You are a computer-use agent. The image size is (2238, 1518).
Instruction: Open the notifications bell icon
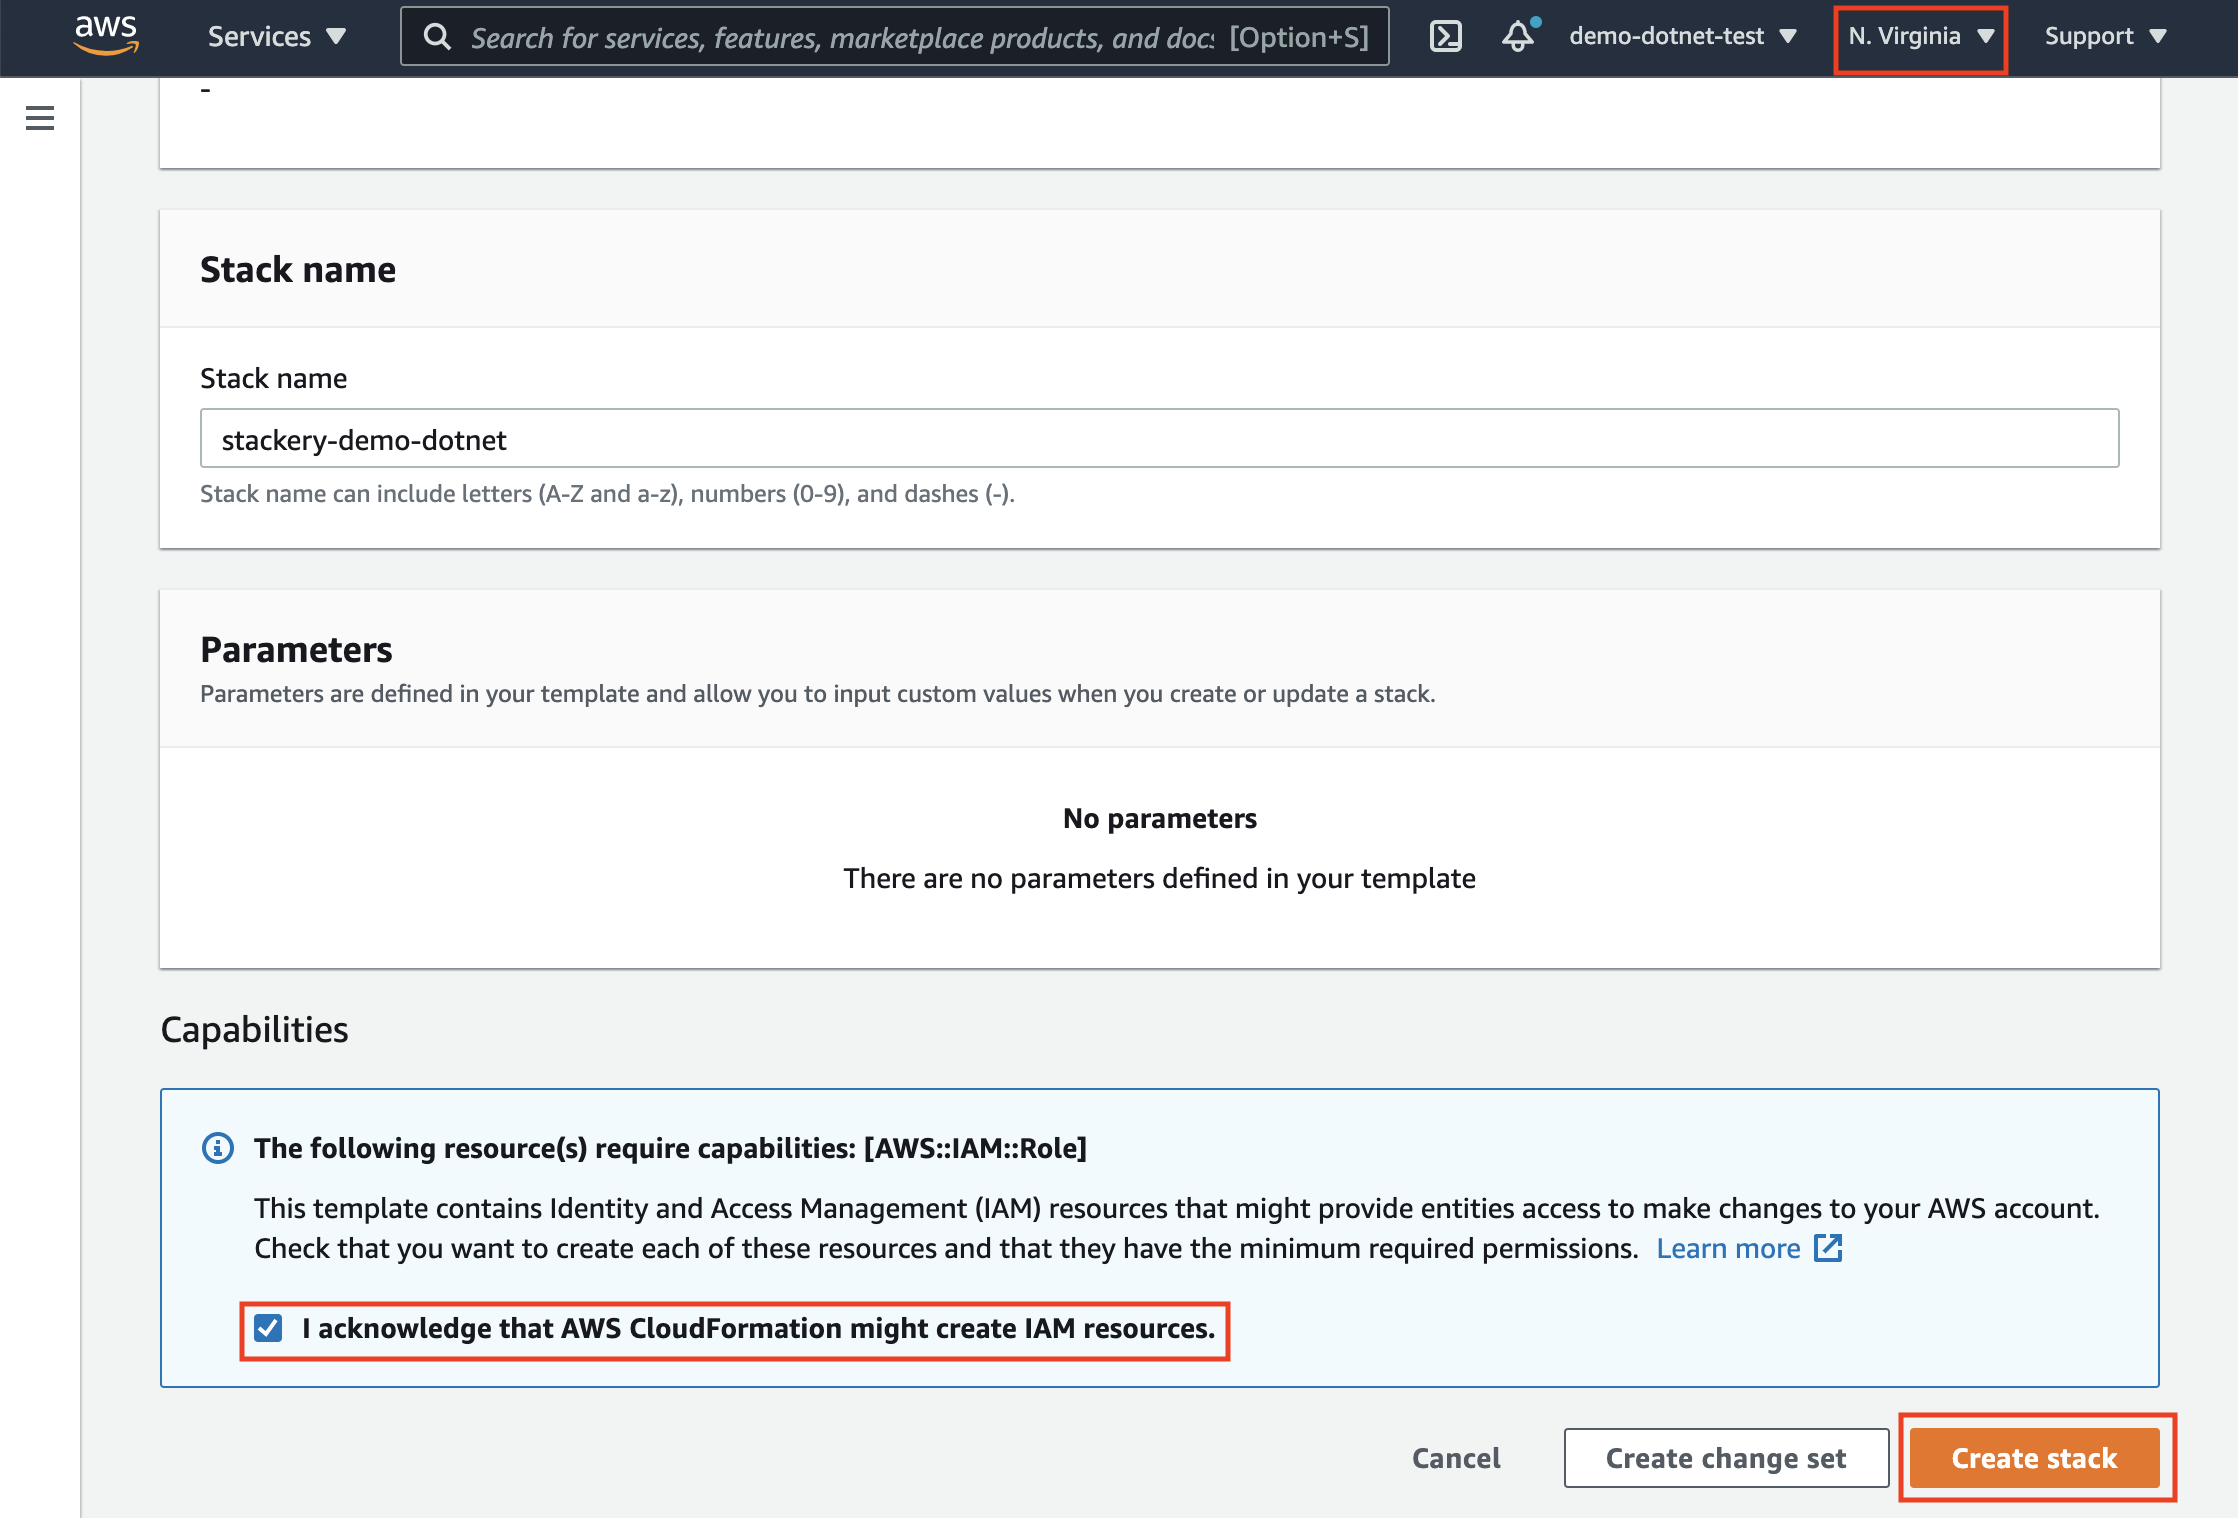click(1519, 36)
